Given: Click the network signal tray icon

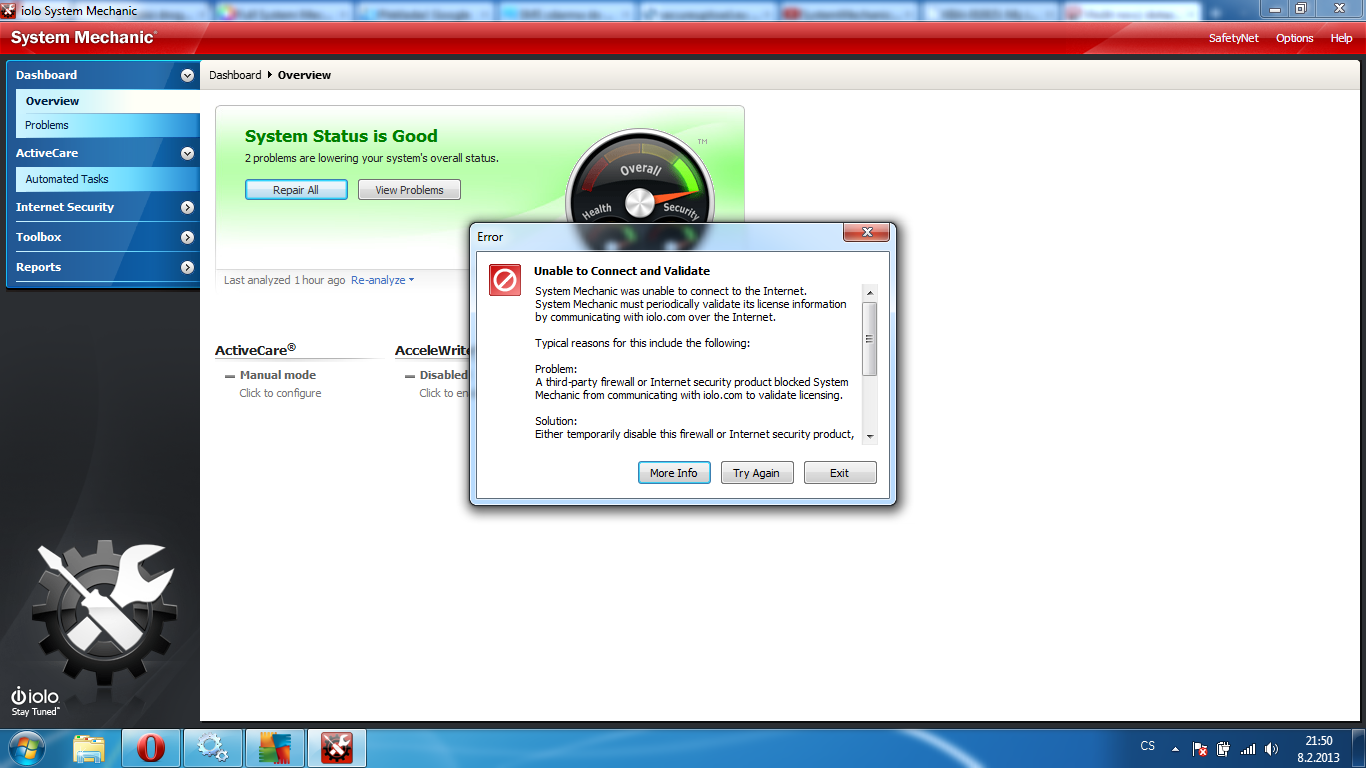Looking at the screenshot, I should (x=1248, y=748).
